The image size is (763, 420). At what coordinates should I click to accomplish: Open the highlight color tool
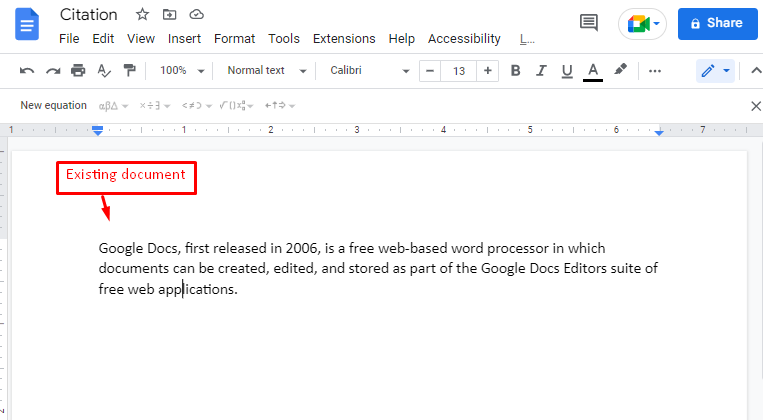click(x=620, y=70)
